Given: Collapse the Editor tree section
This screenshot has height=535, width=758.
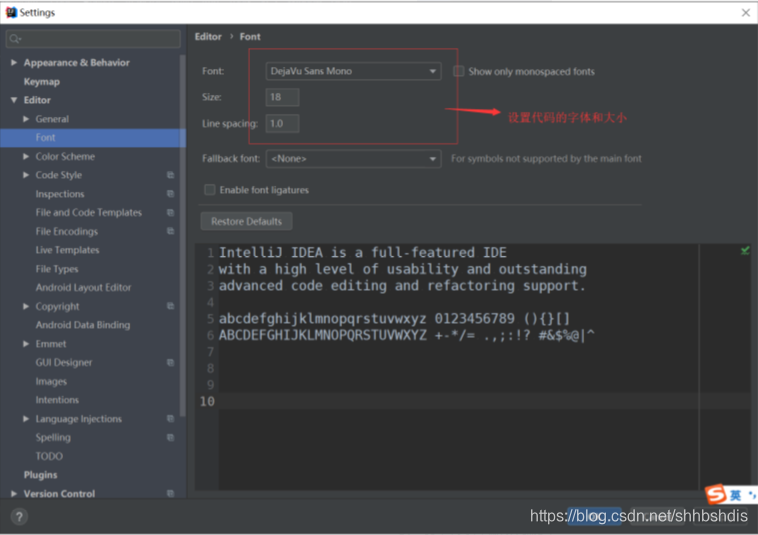Looking at the screenshot, I should click(x=14, y=100).
